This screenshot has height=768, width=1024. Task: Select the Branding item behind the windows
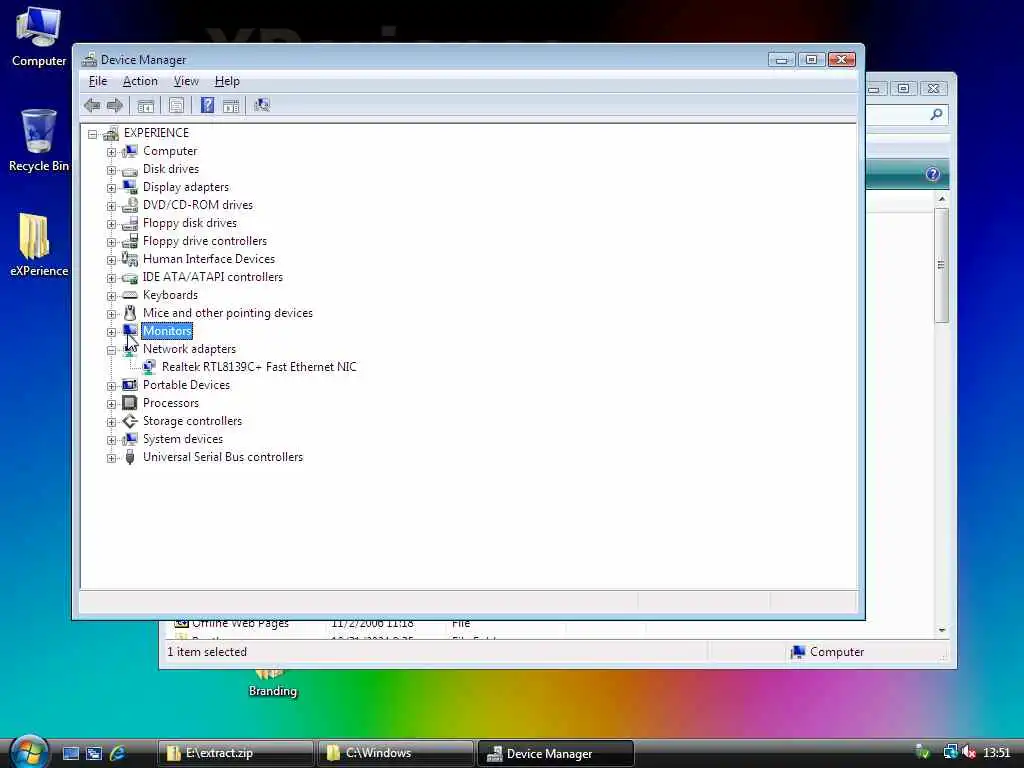pos(272,683)
